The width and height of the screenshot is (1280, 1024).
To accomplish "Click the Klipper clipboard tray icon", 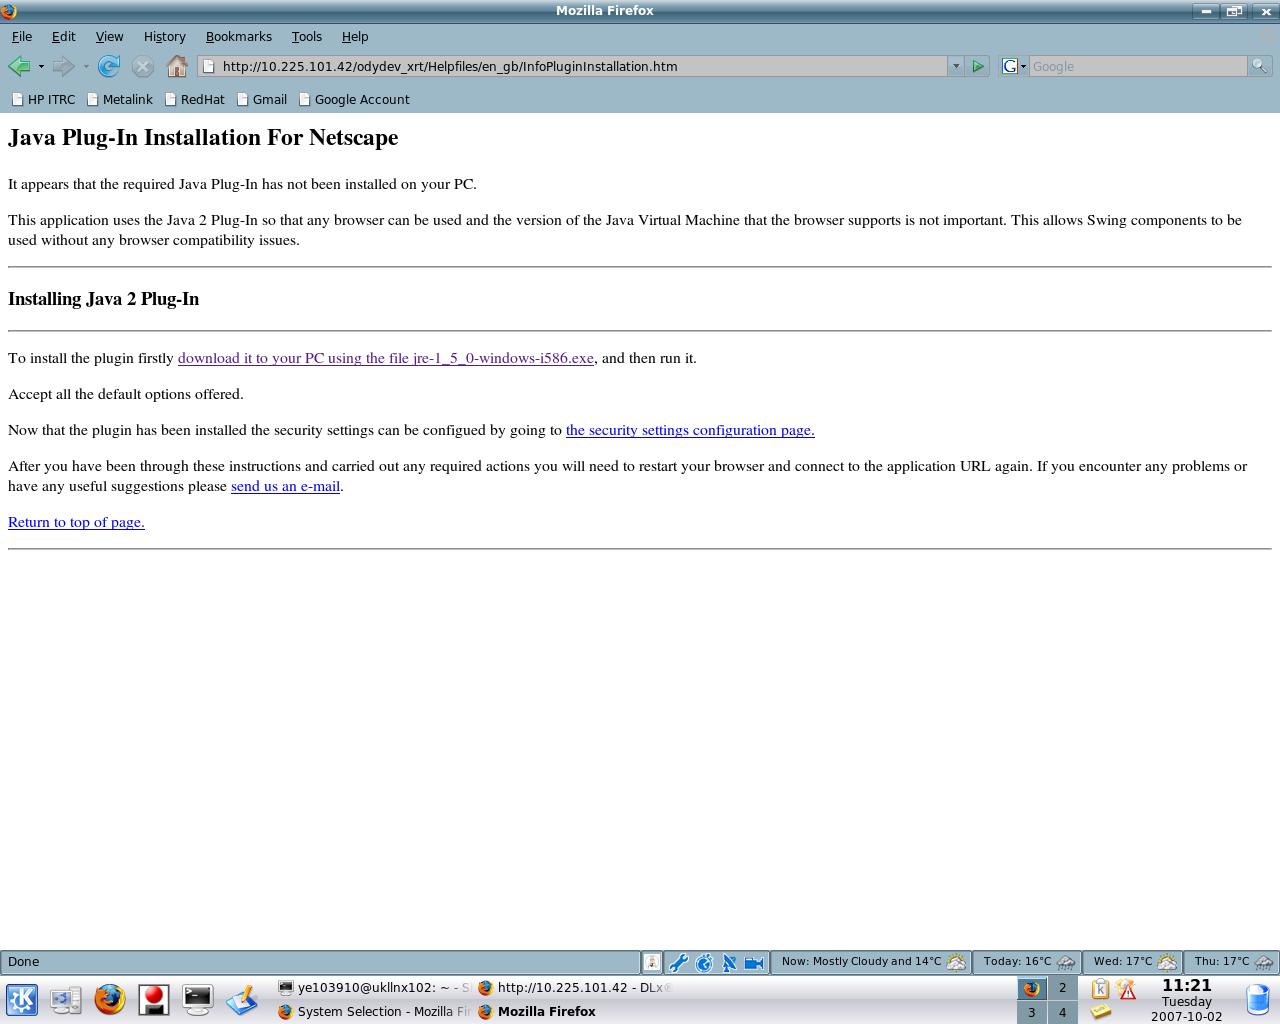I will point(1100,989).
